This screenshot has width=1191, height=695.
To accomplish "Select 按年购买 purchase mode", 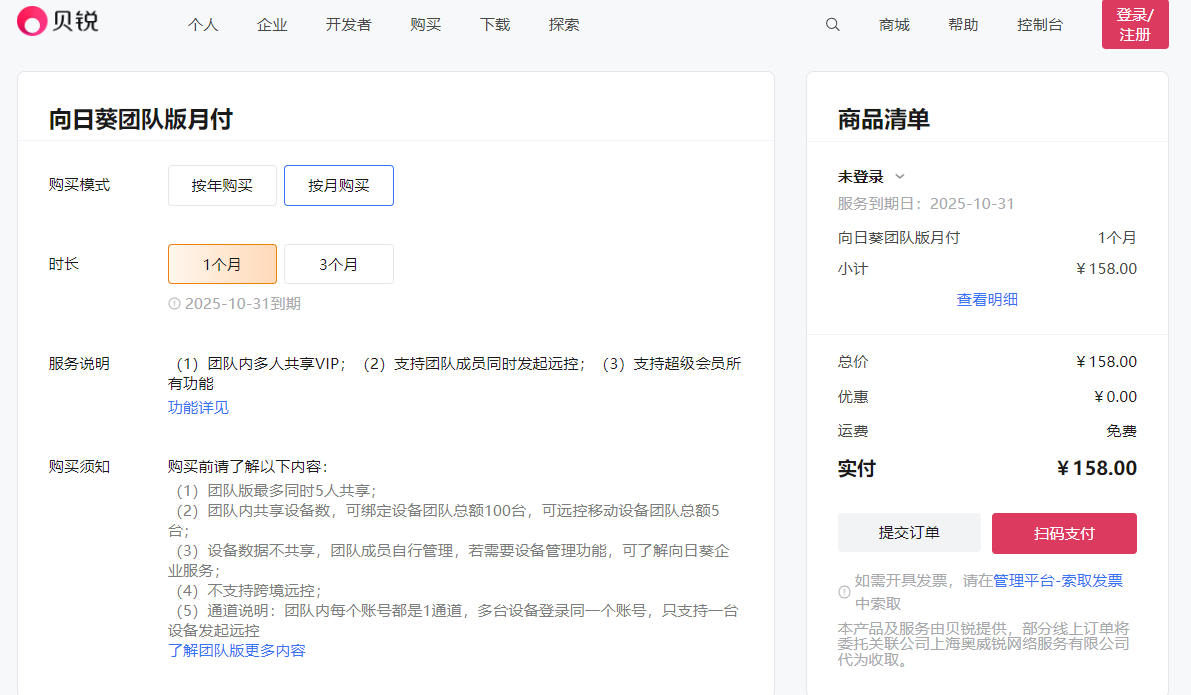I will (222, 185).
